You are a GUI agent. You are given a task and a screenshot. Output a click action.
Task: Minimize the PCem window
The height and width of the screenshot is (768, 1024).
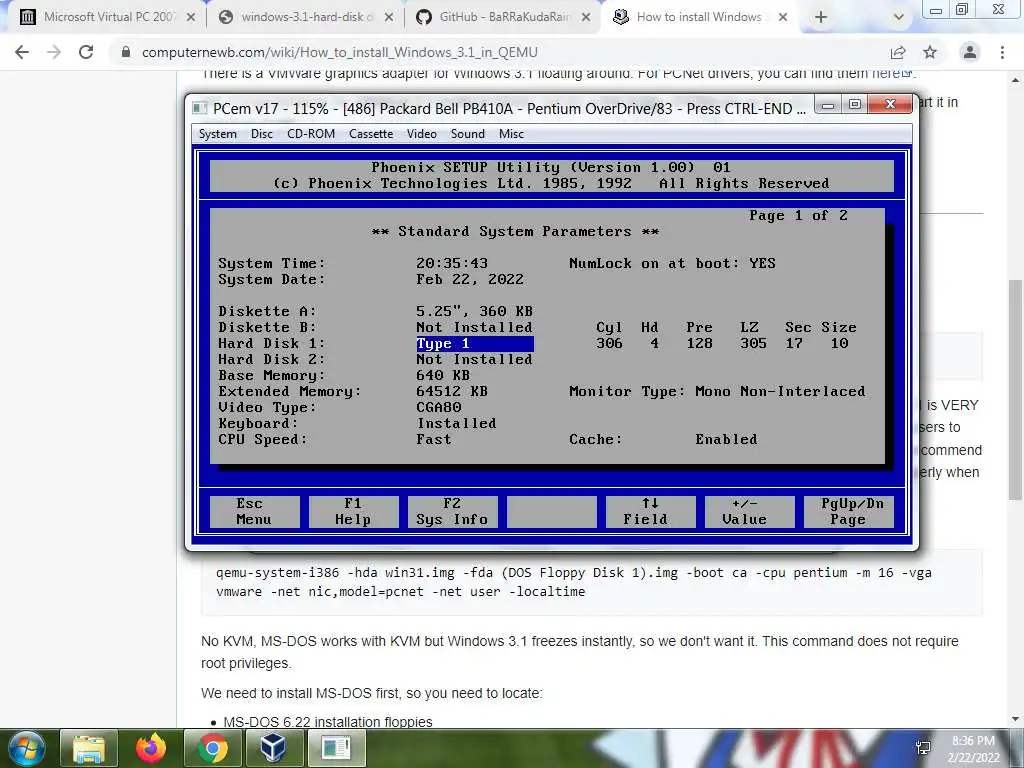828,104
